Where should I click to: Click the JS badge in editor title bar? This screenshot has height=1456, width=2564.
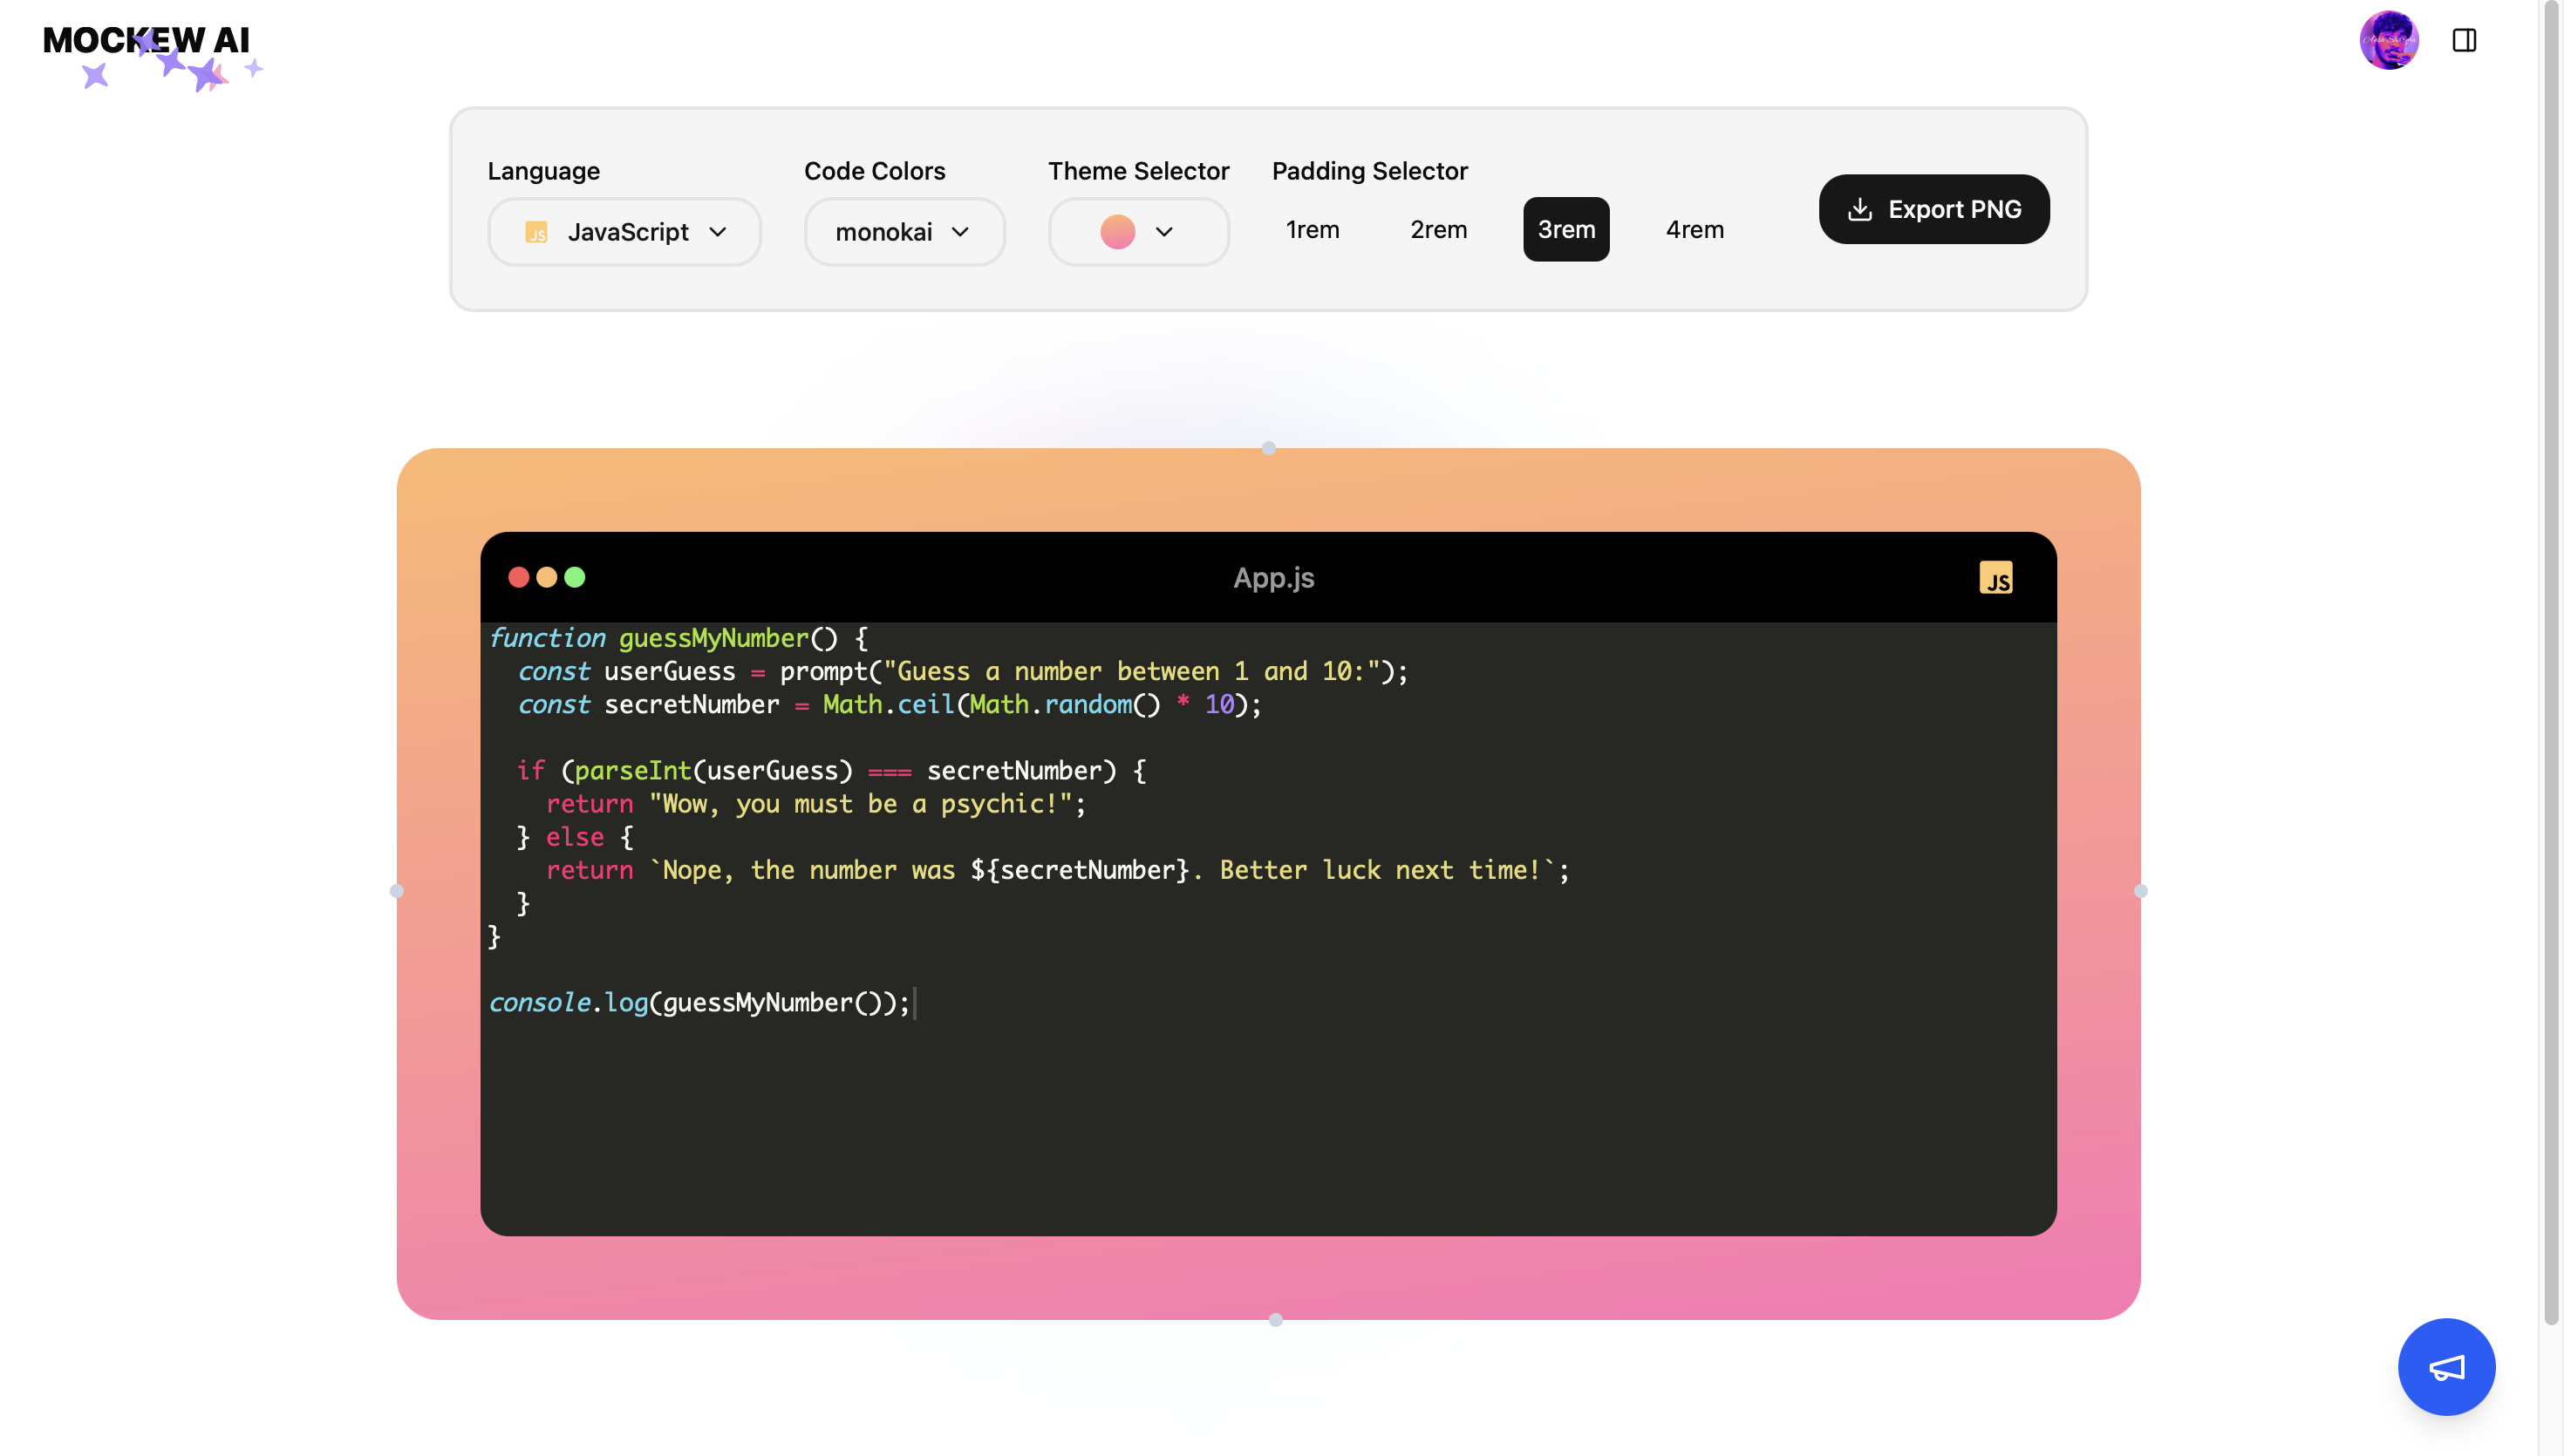1995,578
